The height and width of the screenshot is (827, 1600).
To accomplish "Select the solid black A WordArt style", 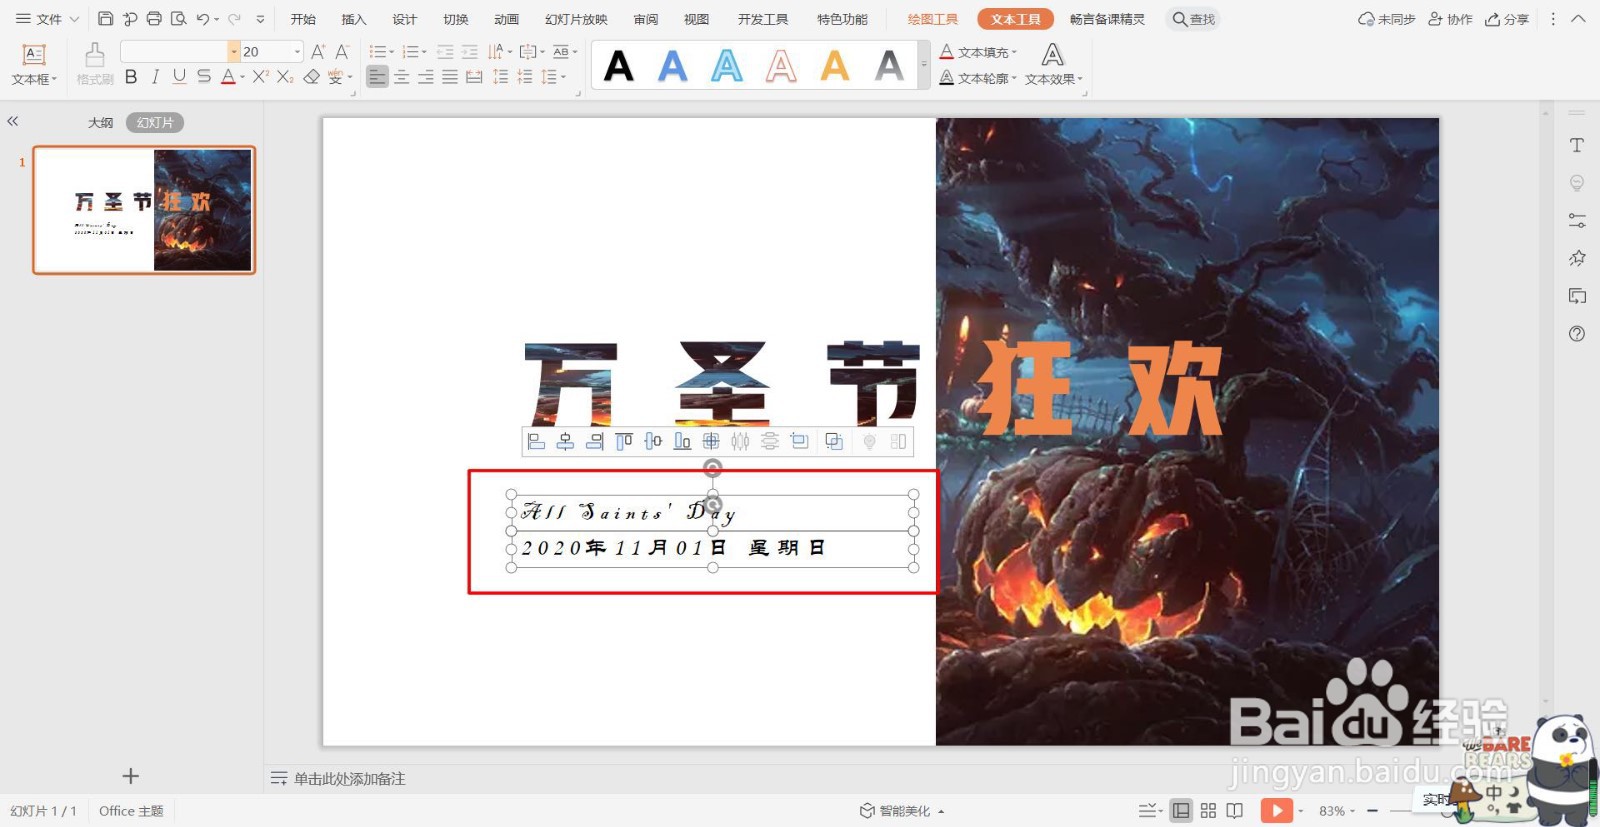I will 619,66.
